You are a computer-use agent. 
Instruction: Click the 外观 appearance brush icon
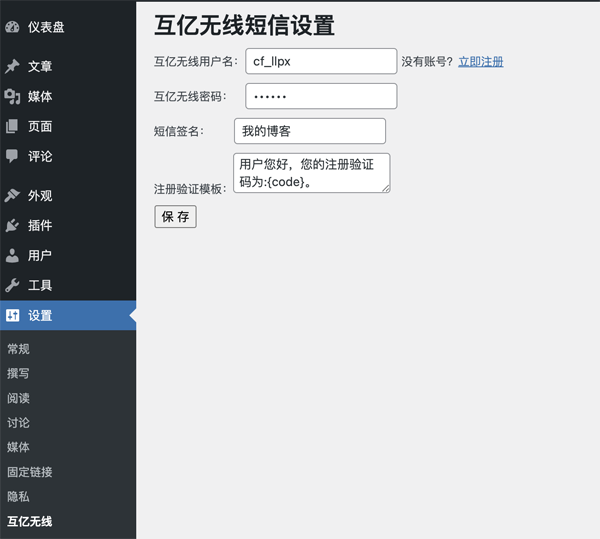[x=12, y=196]
